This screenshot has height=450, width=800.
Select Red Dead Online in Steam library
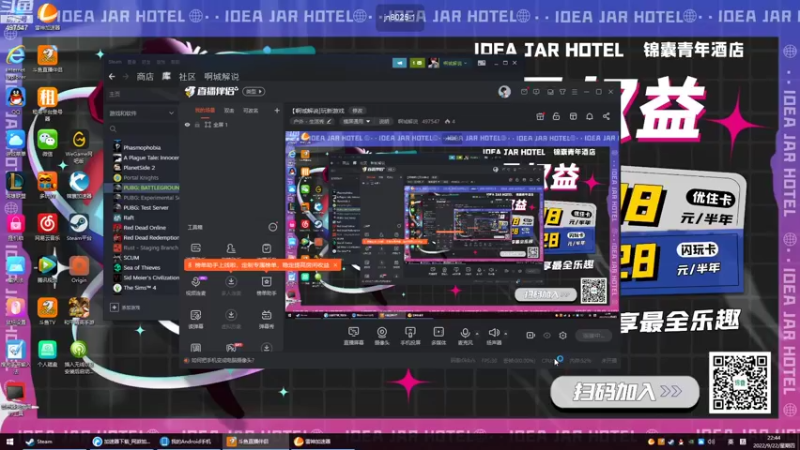(144, 228)
